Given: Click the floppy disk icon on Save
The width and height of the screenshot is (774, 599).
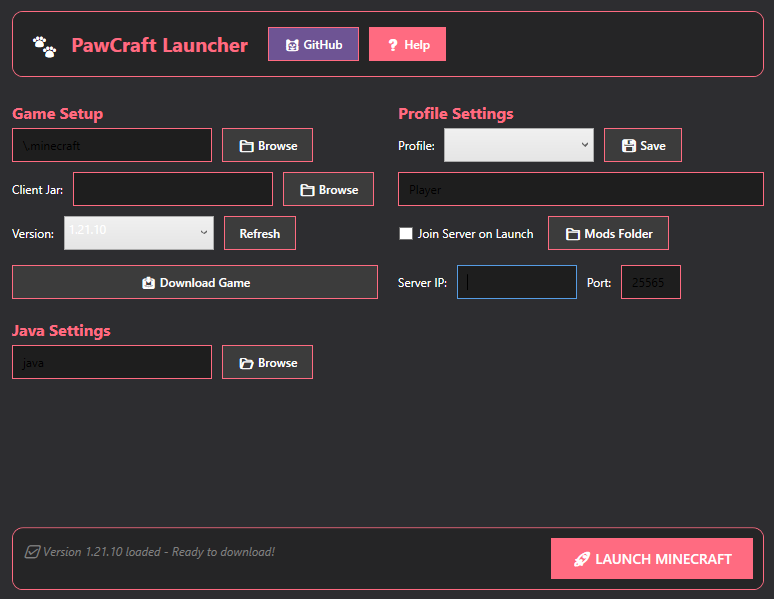Looking at the screenshot, I should [x=628, y=146].
